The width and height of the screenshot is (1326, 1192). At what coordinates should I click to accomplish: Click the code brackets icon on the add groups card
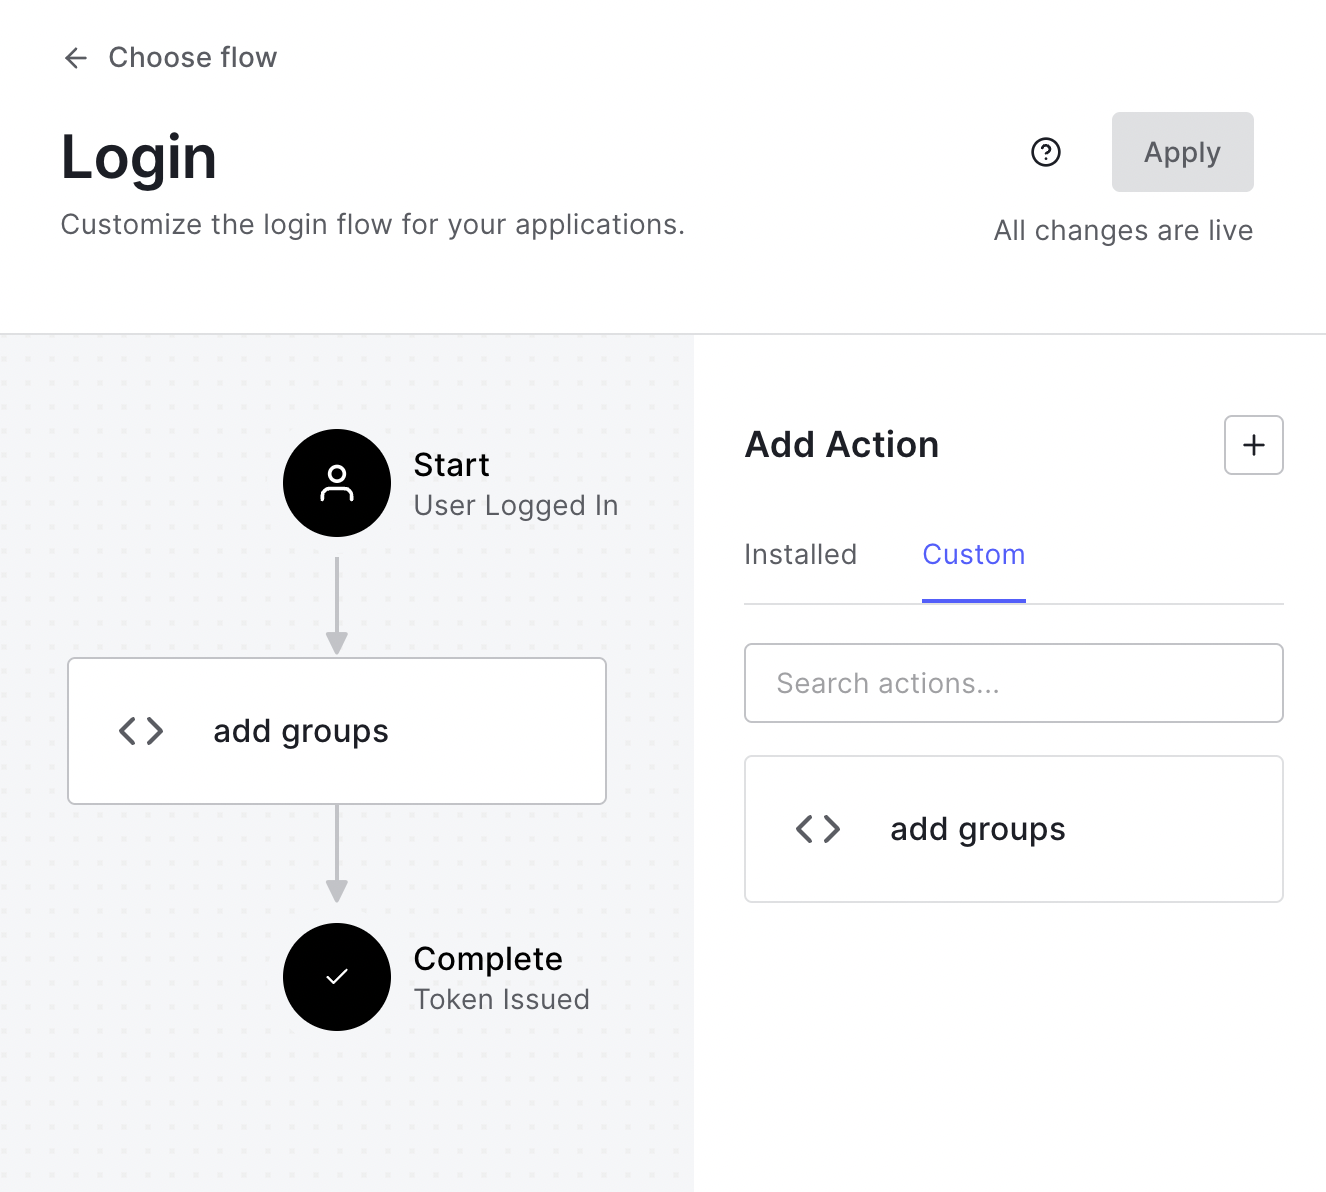817,829
